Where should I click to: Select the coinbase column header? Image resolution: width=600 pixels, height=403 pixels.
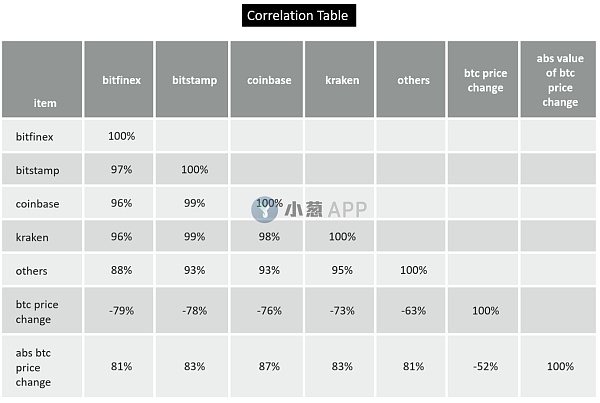(x=267, y=80)
